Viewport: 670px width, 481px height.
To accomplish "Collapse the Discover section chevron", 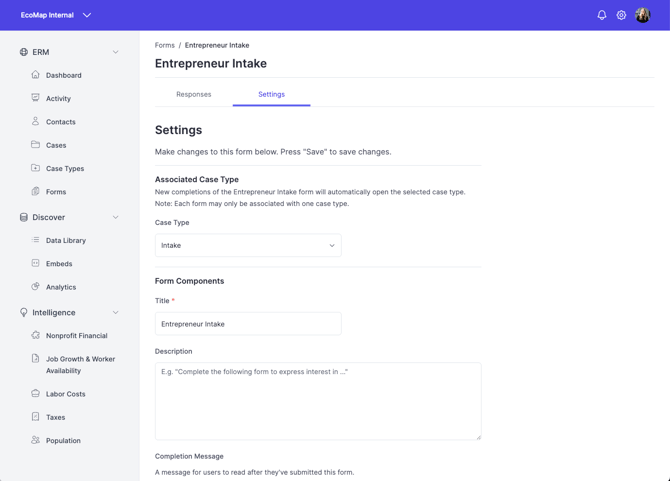I will point(115,217).
